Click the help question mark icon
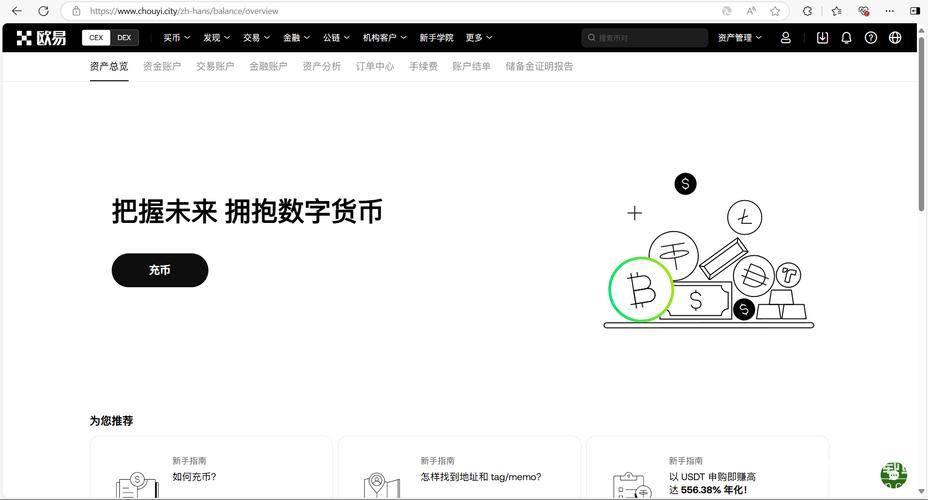The height and width of the screenshot is (500, 928). [870, 38]
